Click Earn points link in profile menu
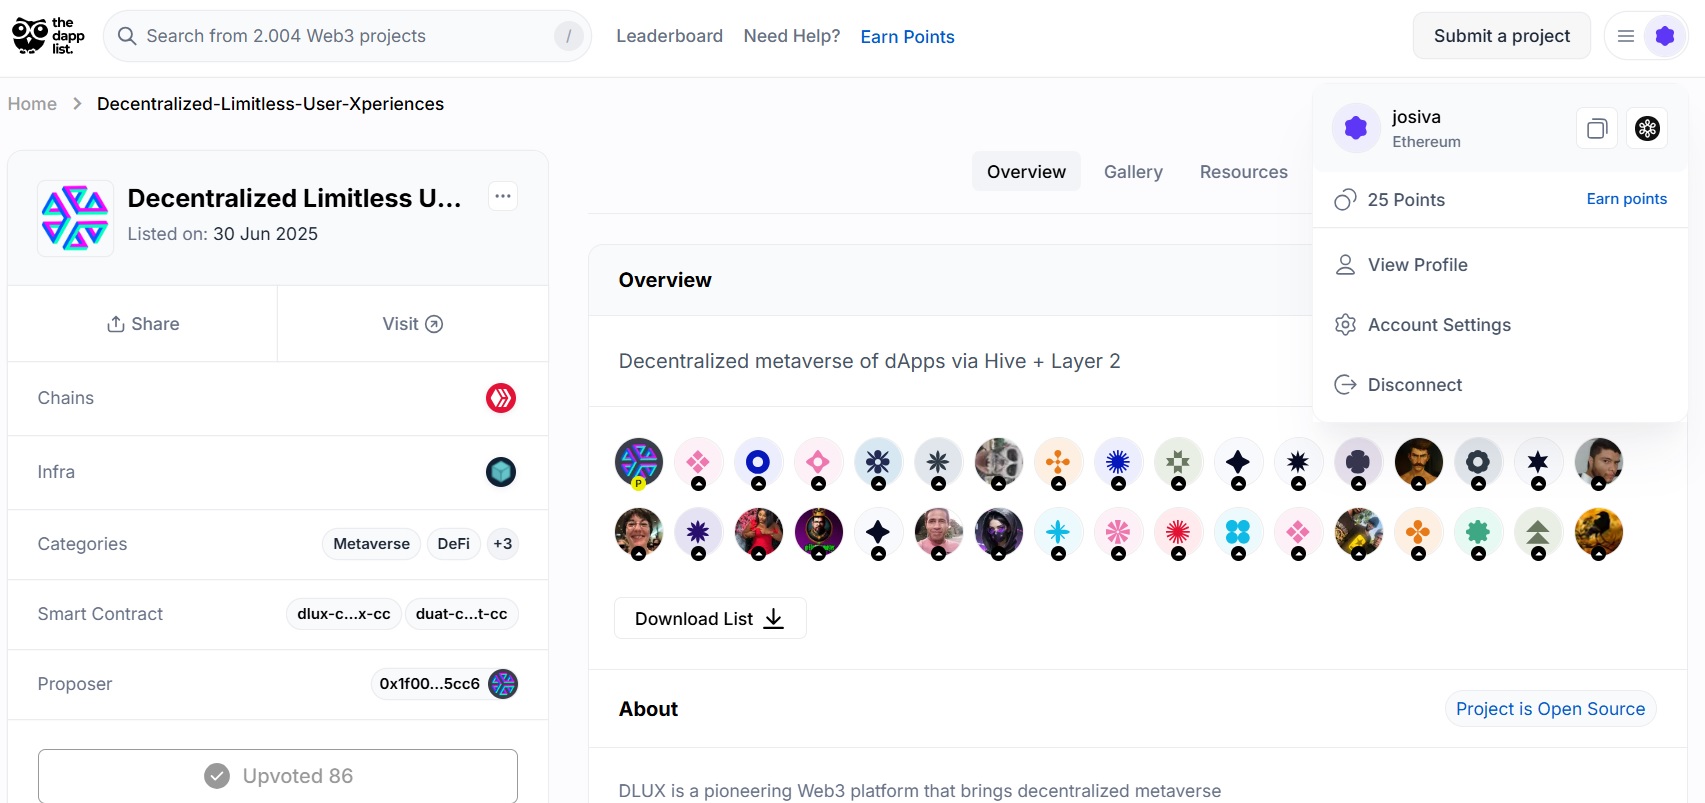 1627,199
